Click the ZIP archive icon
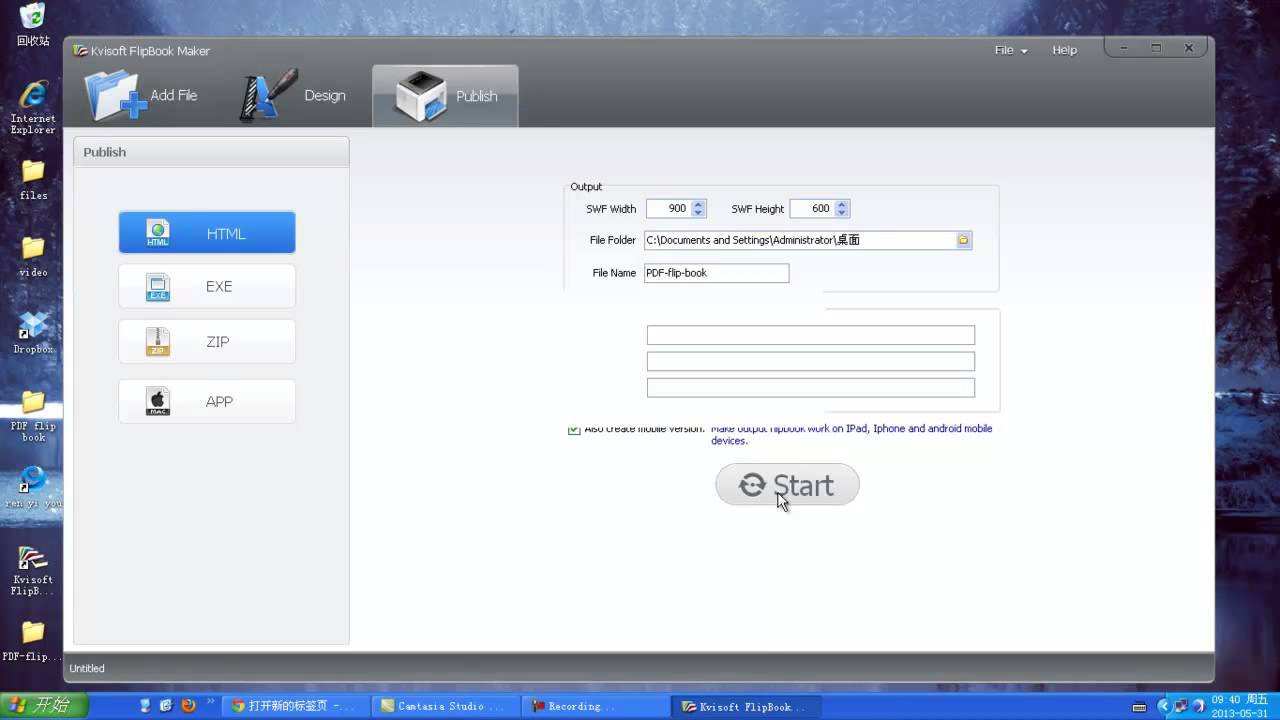 [158, 342]
